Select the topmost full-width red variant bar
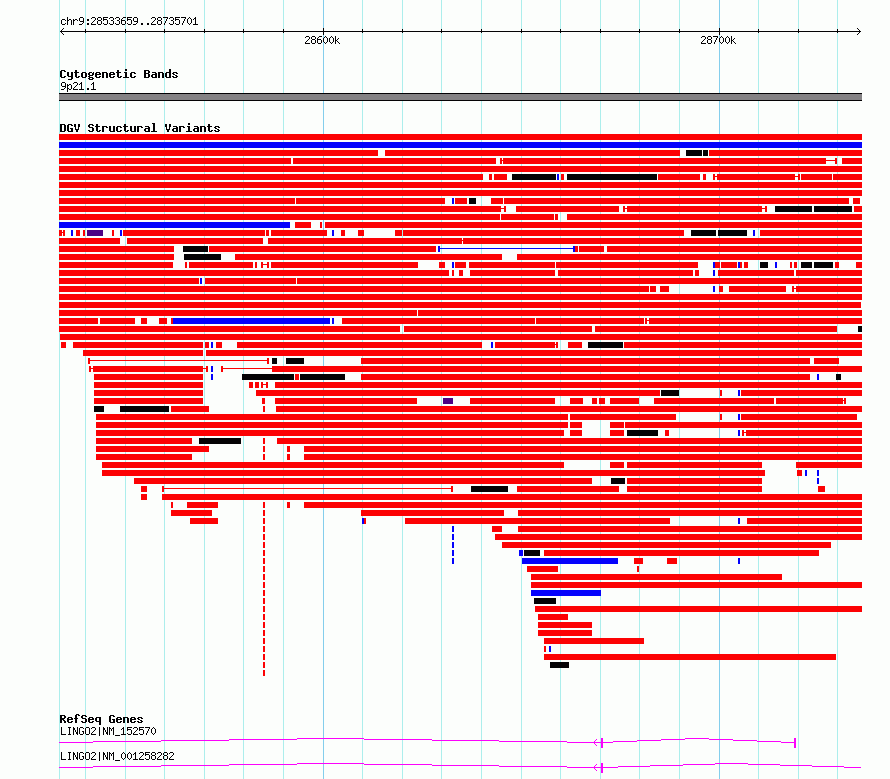The height and width of the screenshot is (779, 890). click(x=460, y=137)
